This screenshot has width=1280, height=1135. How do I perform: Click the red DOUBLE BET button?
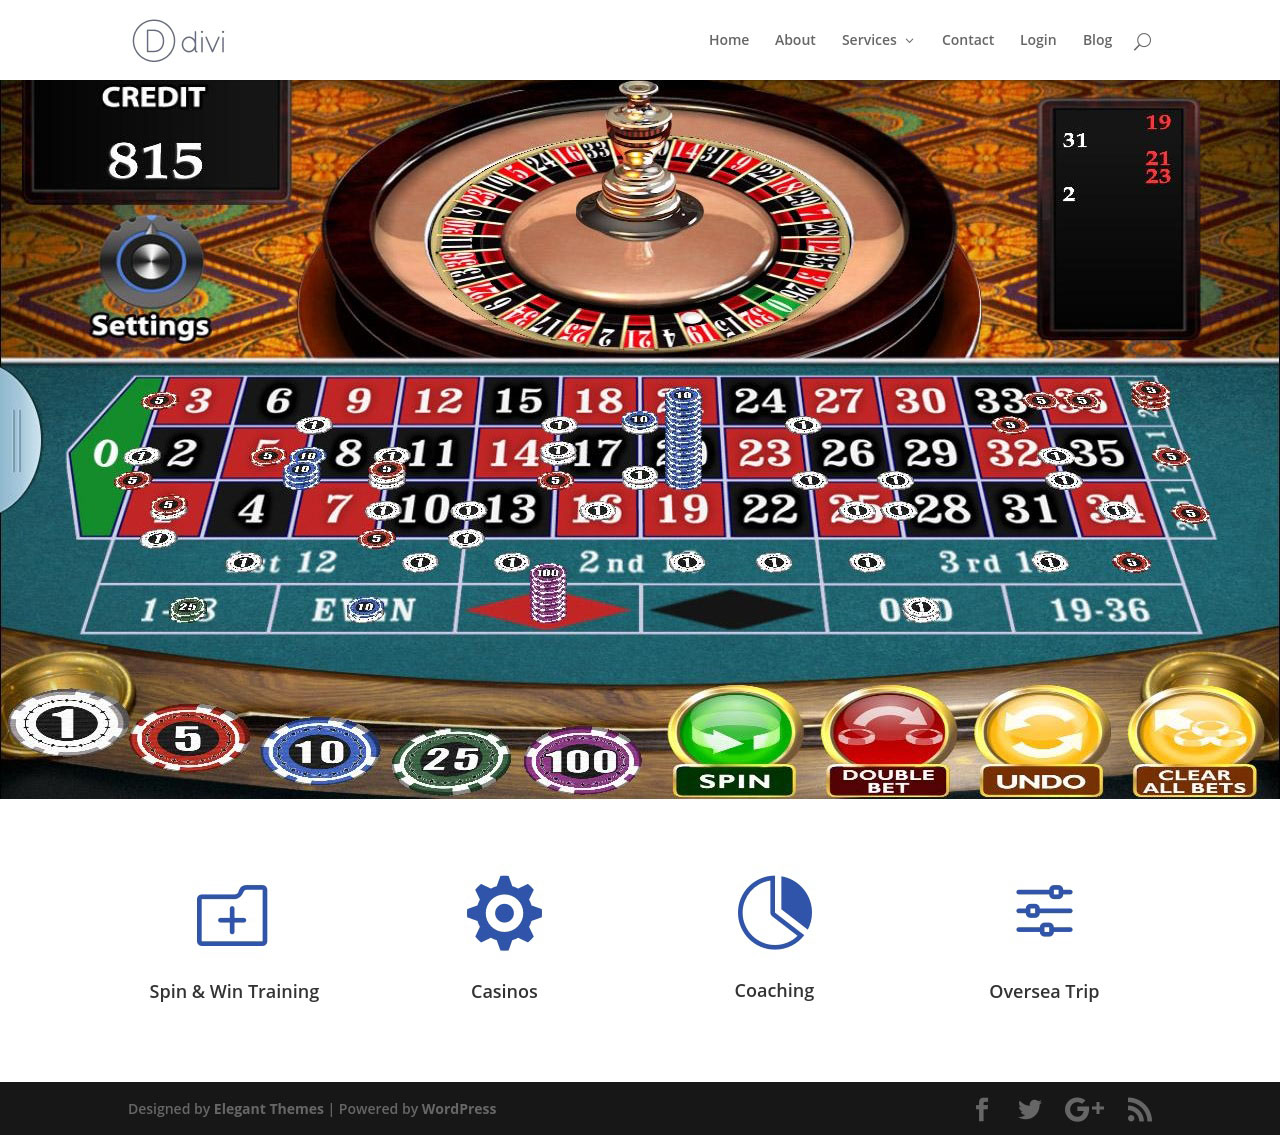pyautogui.click(x=888, y=741)
